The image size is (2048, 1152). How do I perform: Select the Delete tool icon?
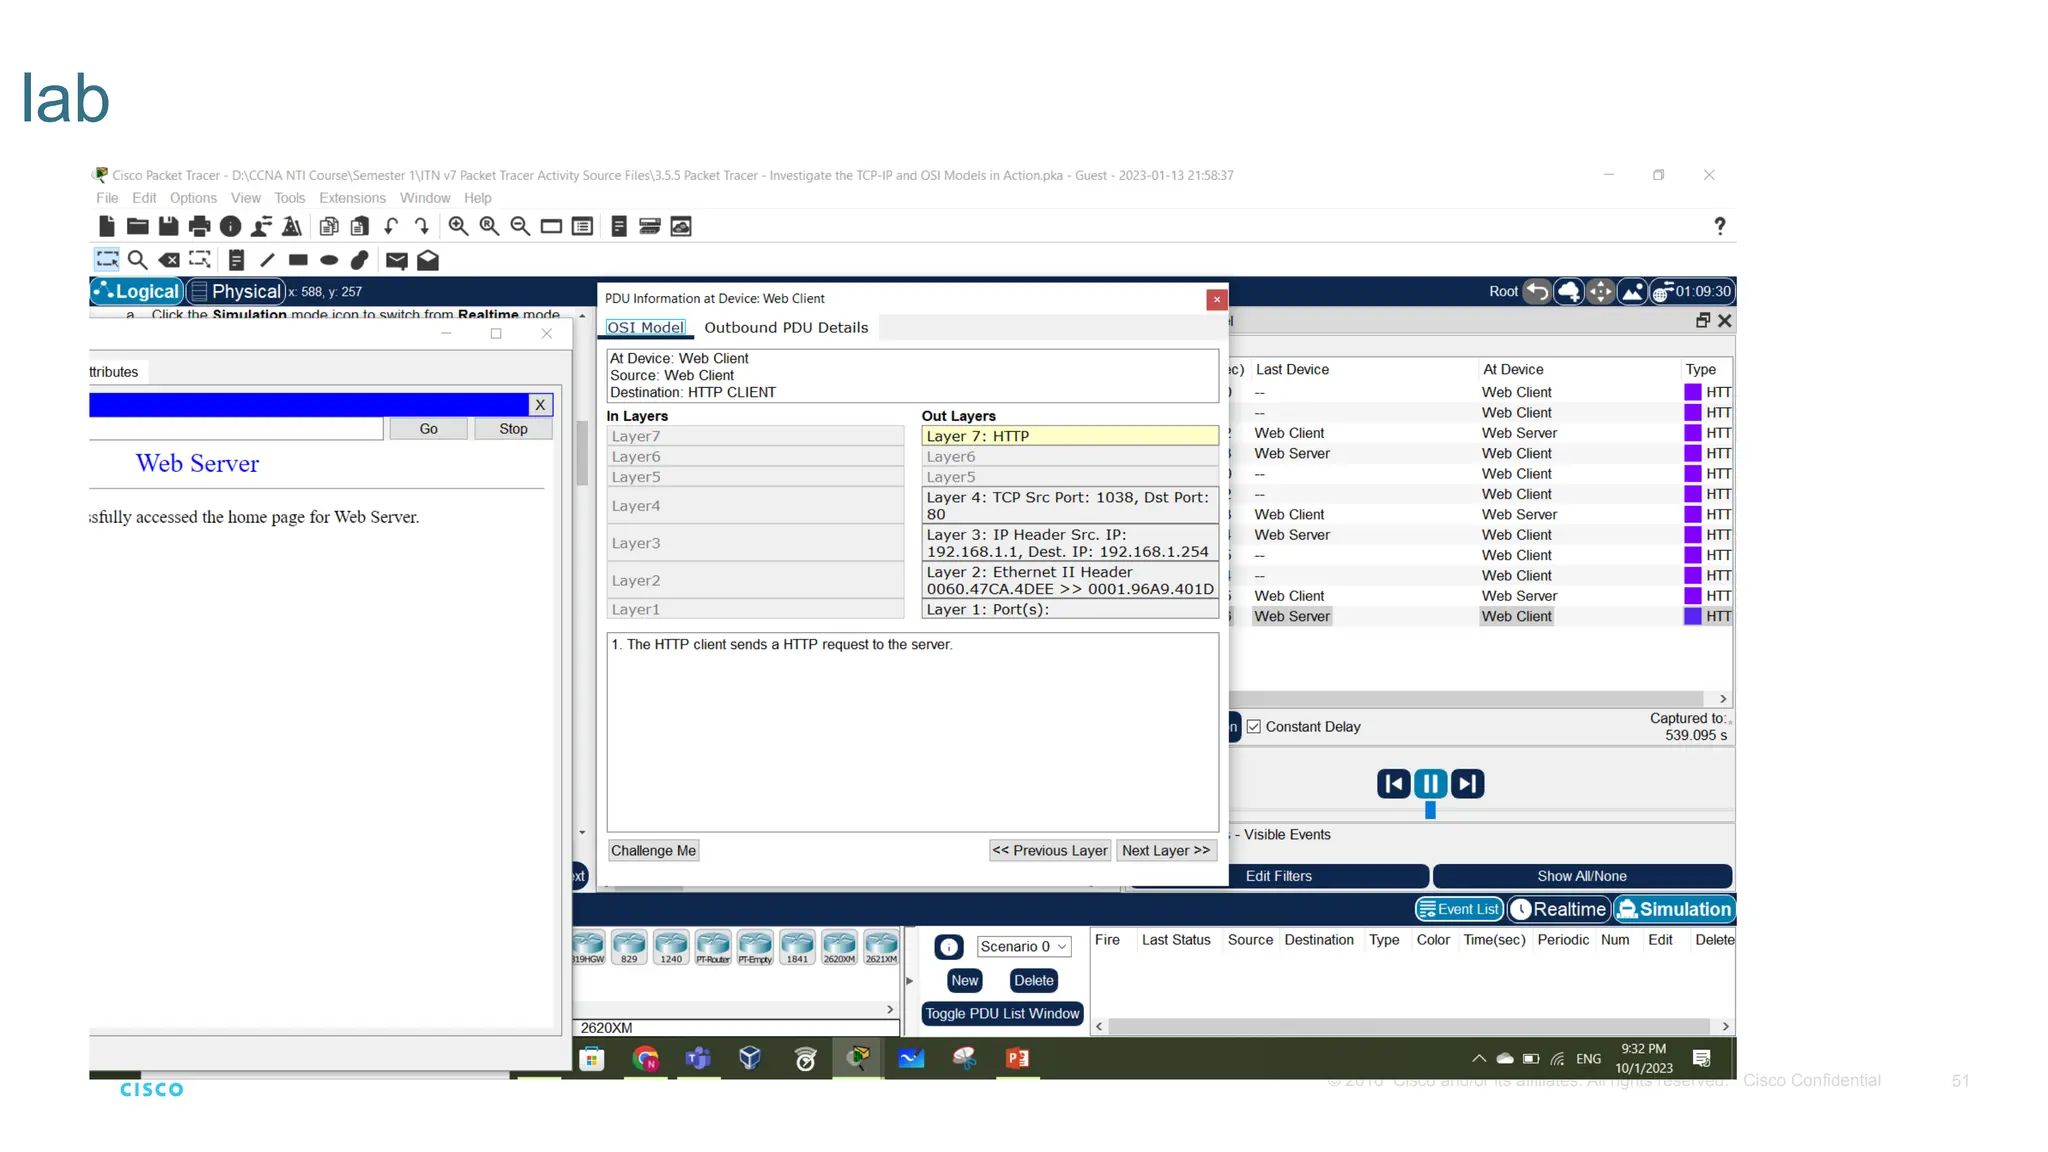[x=169, y=261]
